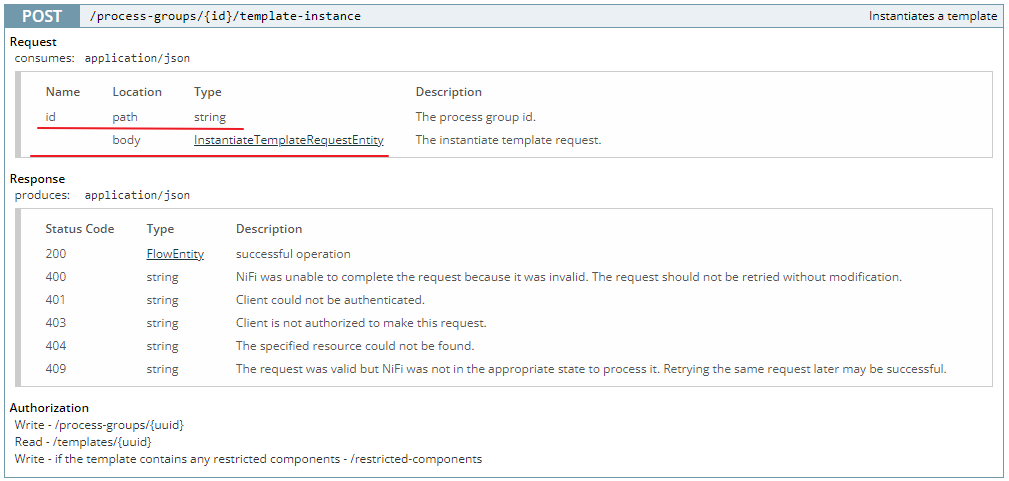
Task: Click 'Read - /templates/{uuid}' authorization line
Action: click(84, 442)
